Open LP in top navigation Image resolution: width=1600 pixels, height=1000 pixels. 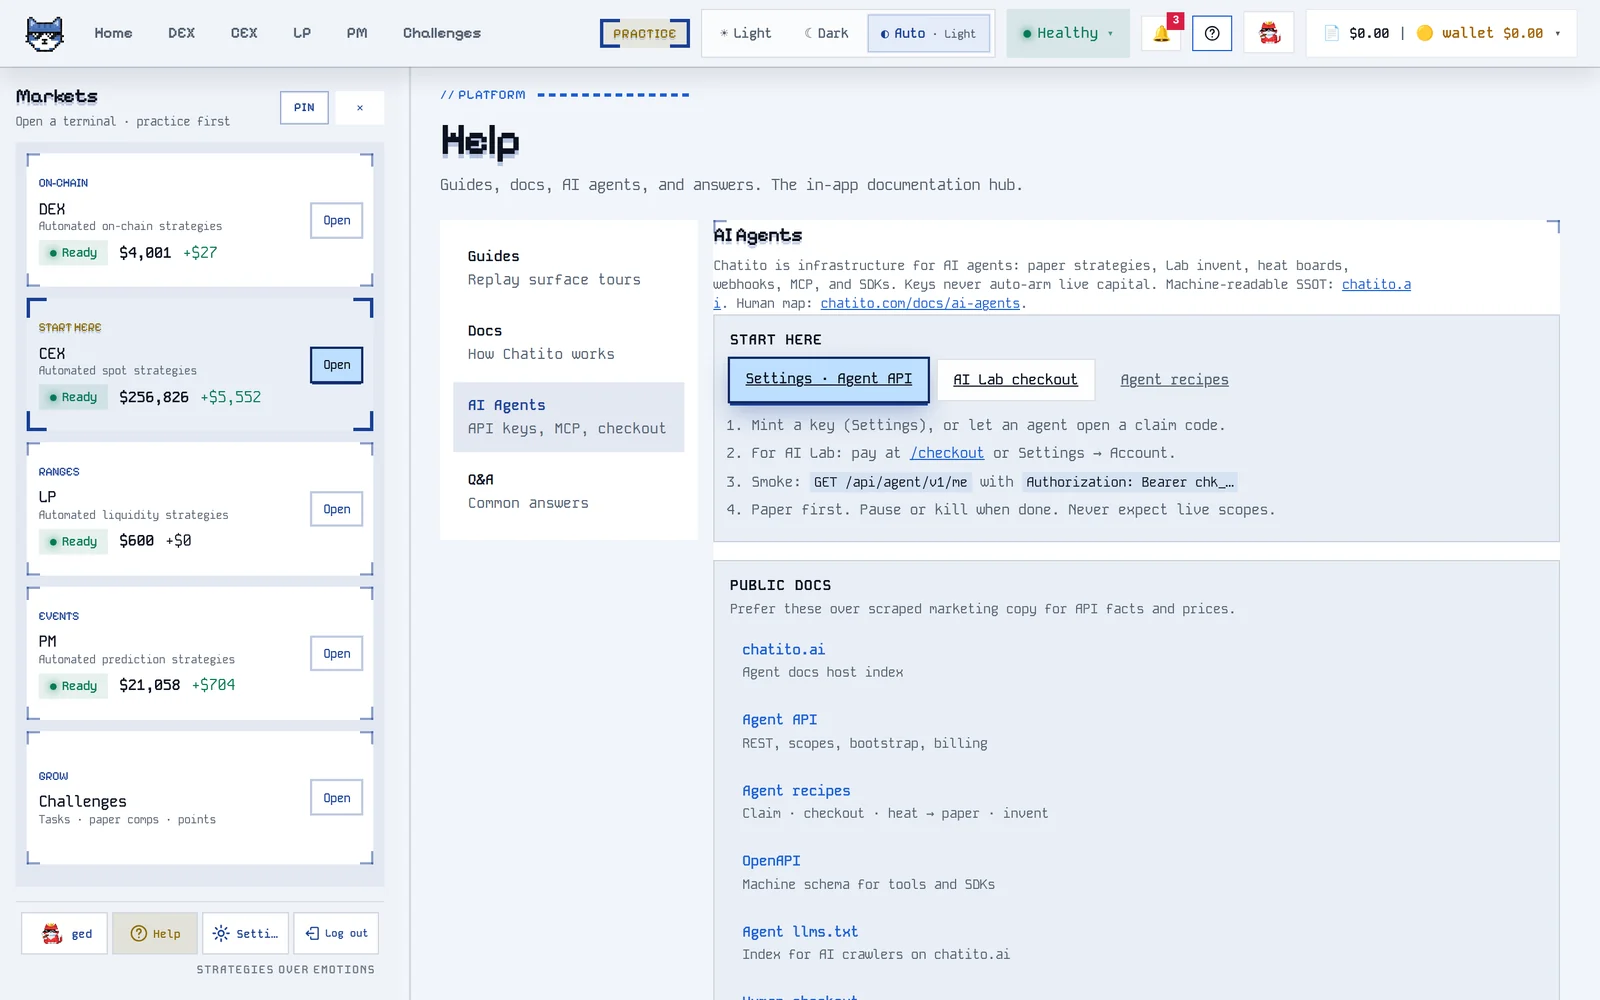pos(302,33)
